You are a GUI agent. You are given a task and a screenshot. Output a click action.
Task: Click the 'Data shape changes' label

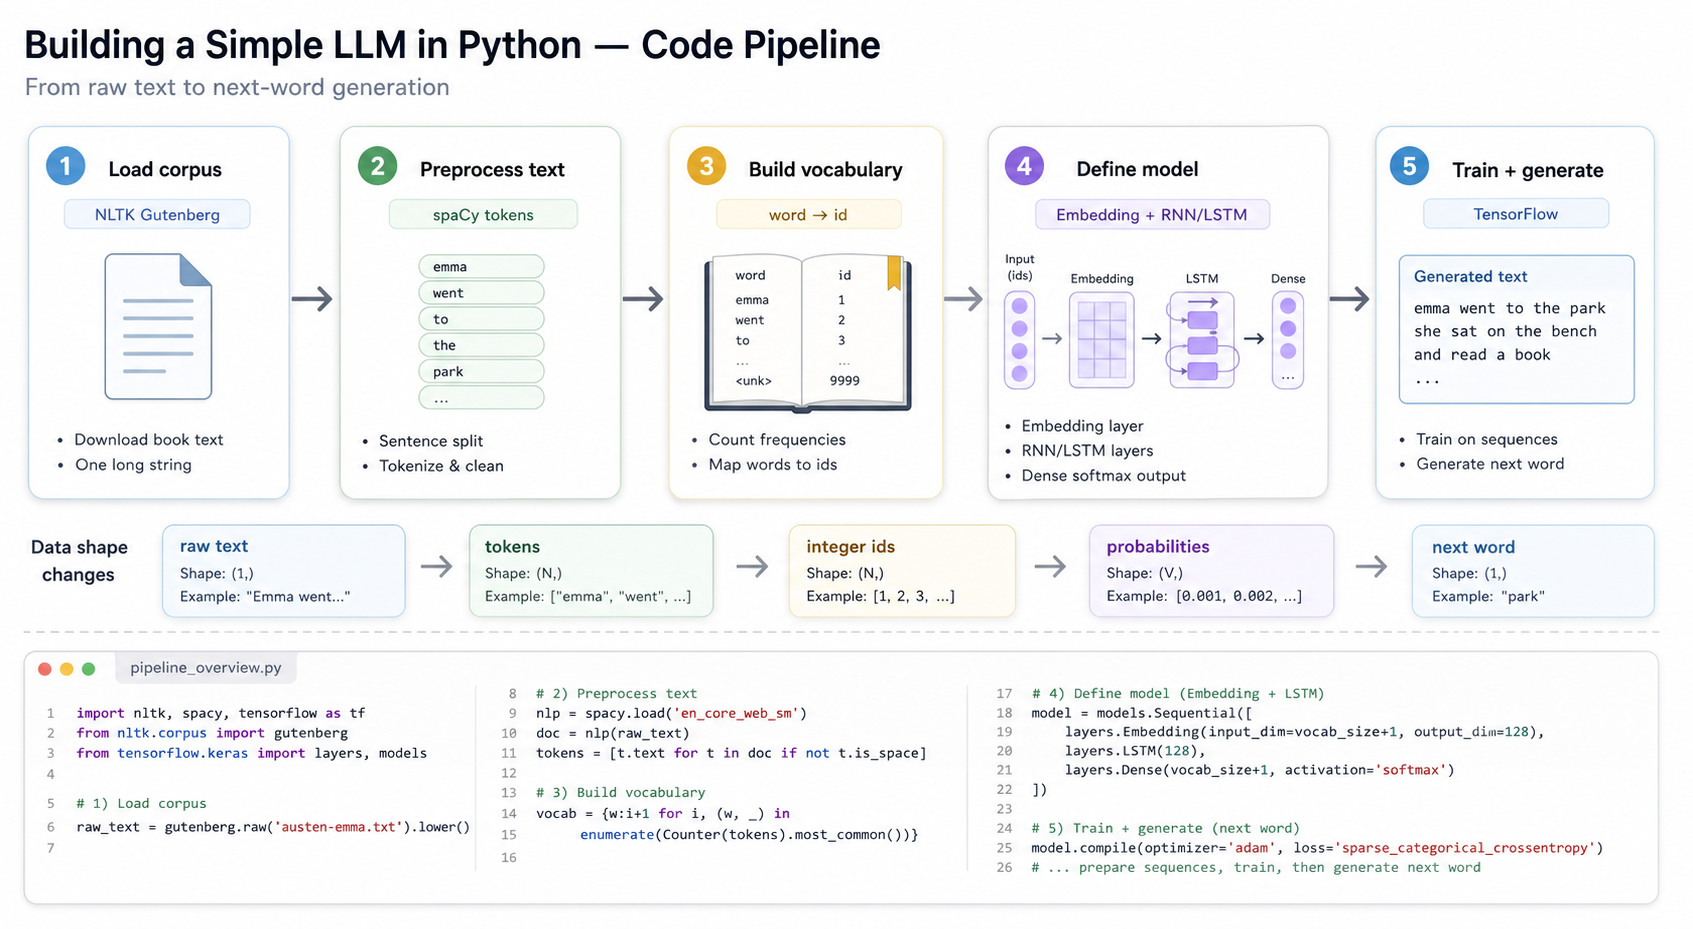tap(79, 560)
